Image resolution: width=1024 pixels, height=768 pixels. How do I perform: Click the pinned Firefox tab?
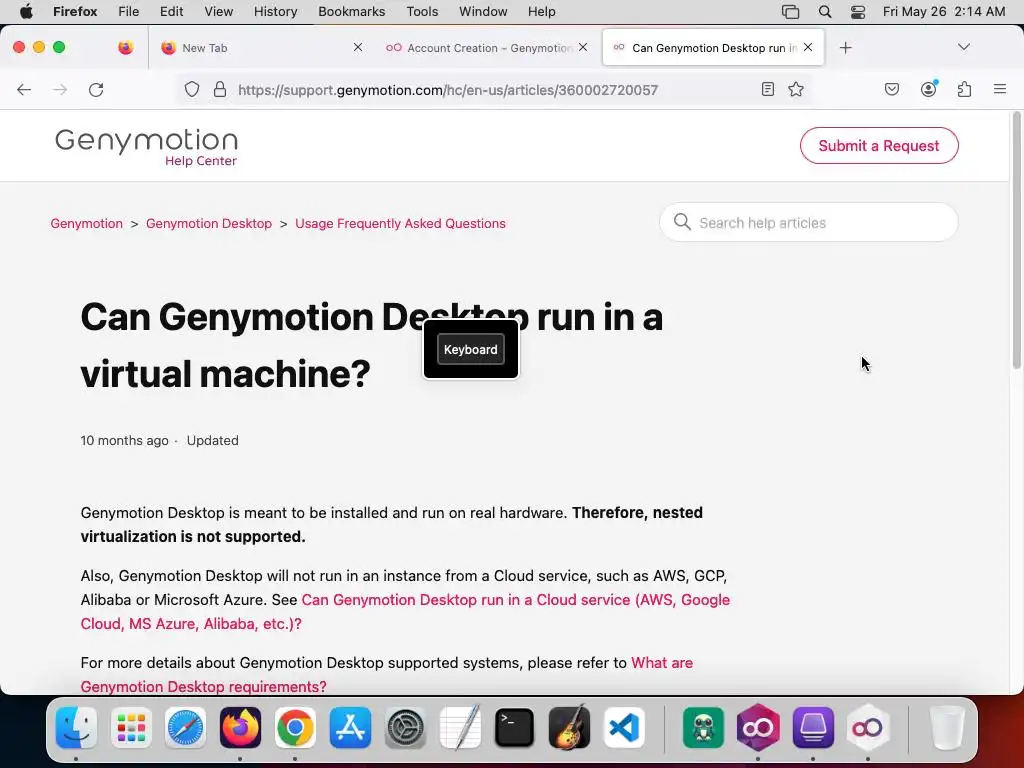tap(125, 47)
